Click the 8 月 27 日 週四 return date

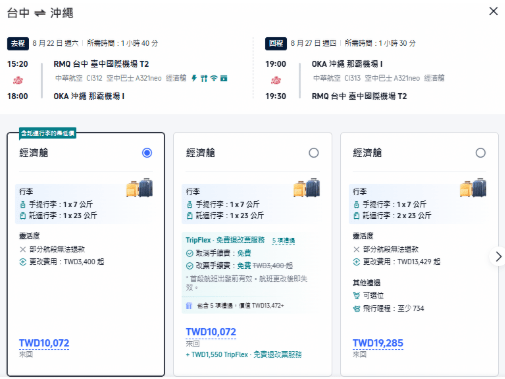pyautogui.click(x=313, y=43)
